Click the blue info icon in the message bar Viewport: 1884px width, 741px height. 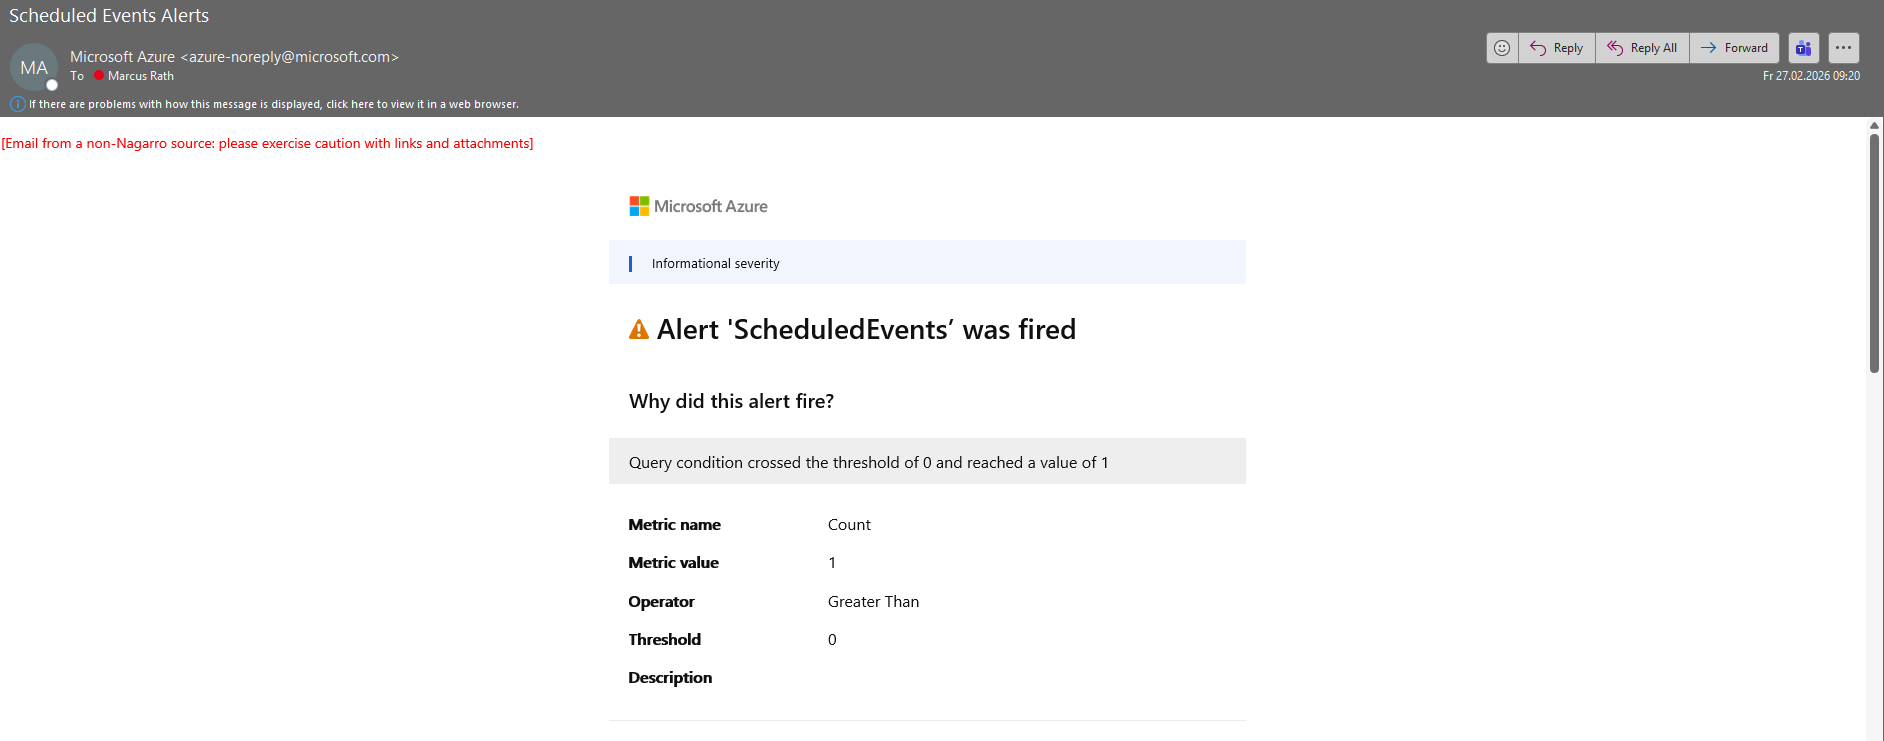[17, 104]
